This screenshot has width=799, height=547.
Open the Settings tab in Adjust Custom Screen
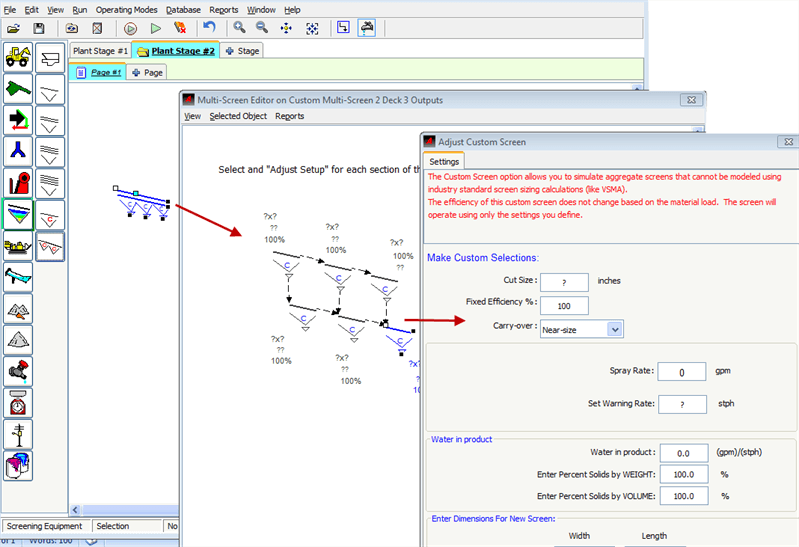(x=444, y=161)
